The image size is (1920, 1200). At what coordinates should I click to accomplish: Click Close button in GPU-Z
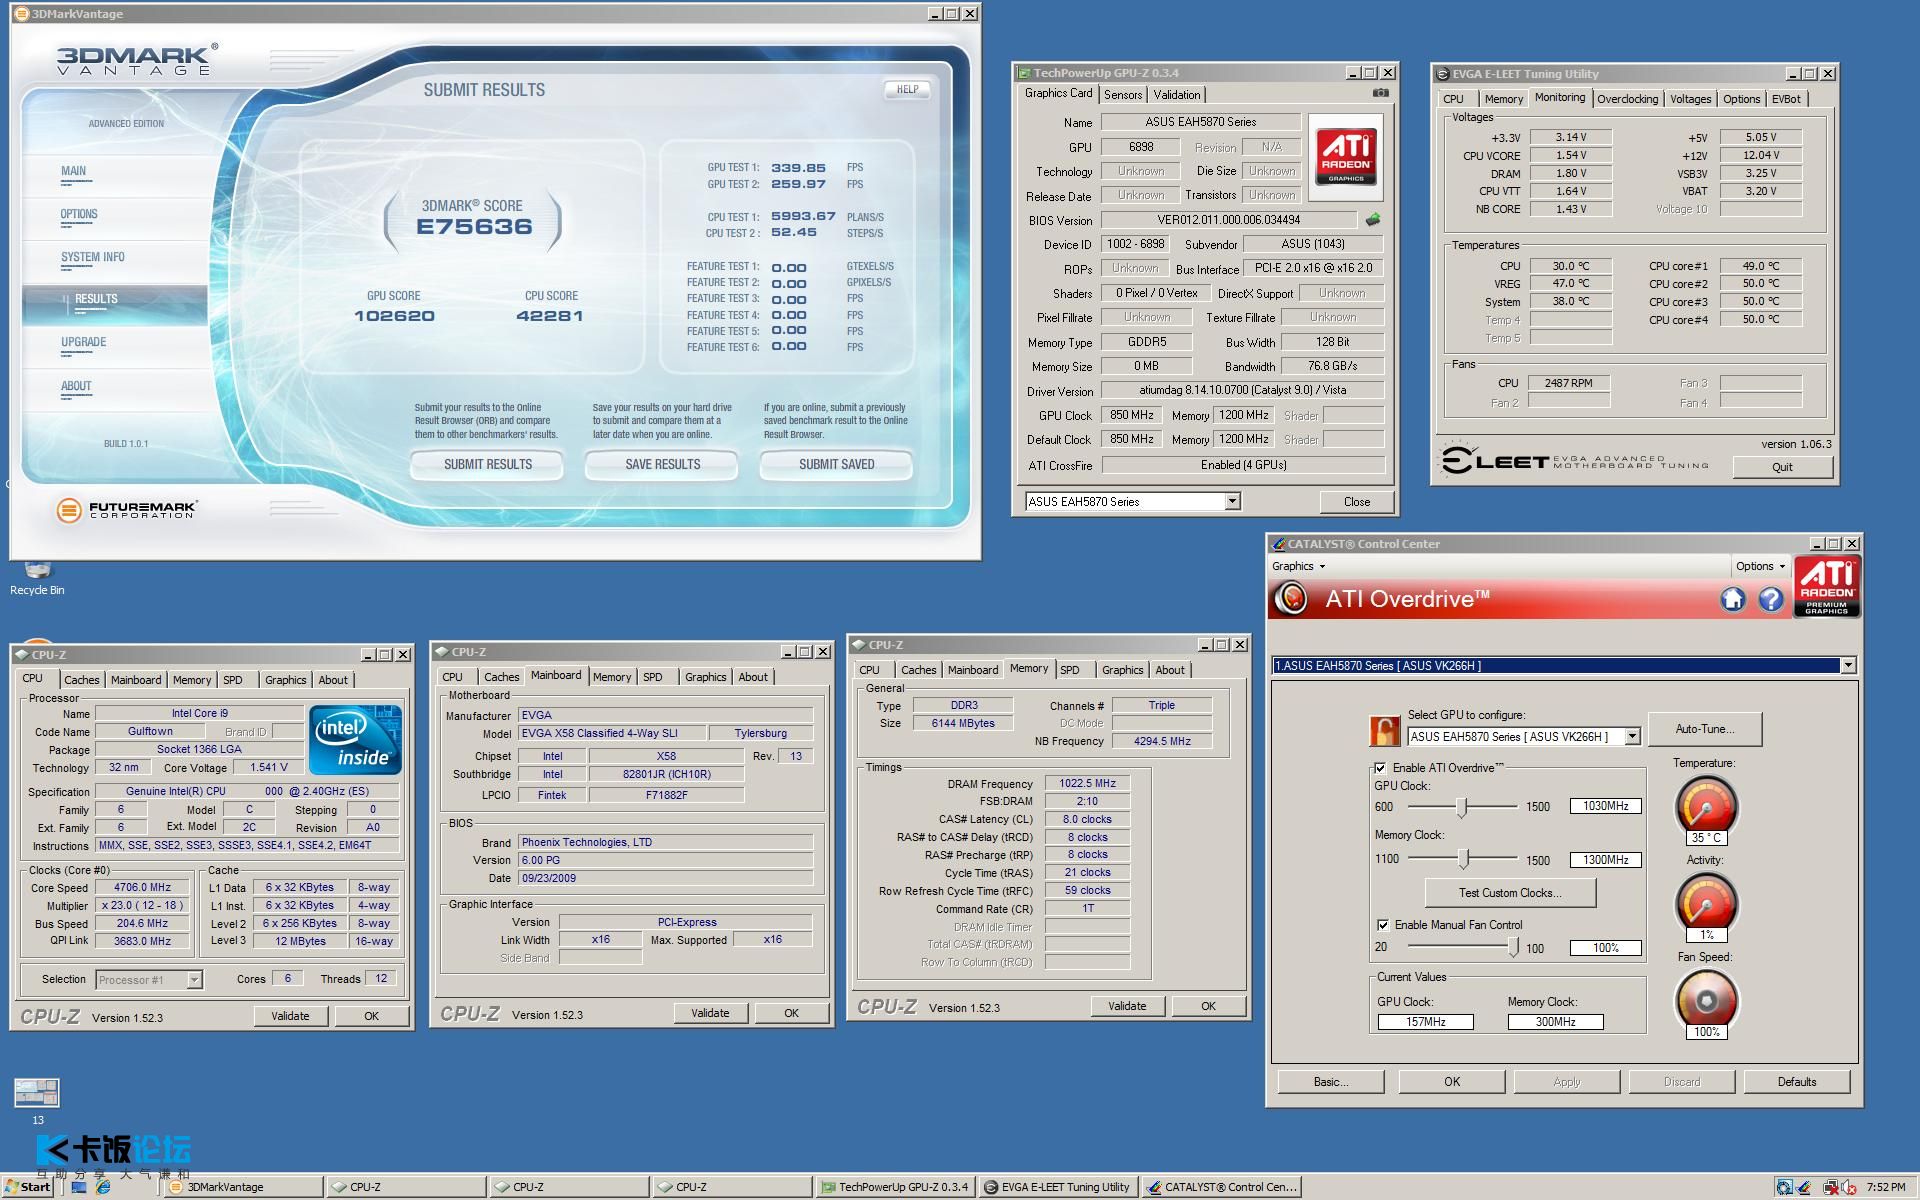point(1356,502)
